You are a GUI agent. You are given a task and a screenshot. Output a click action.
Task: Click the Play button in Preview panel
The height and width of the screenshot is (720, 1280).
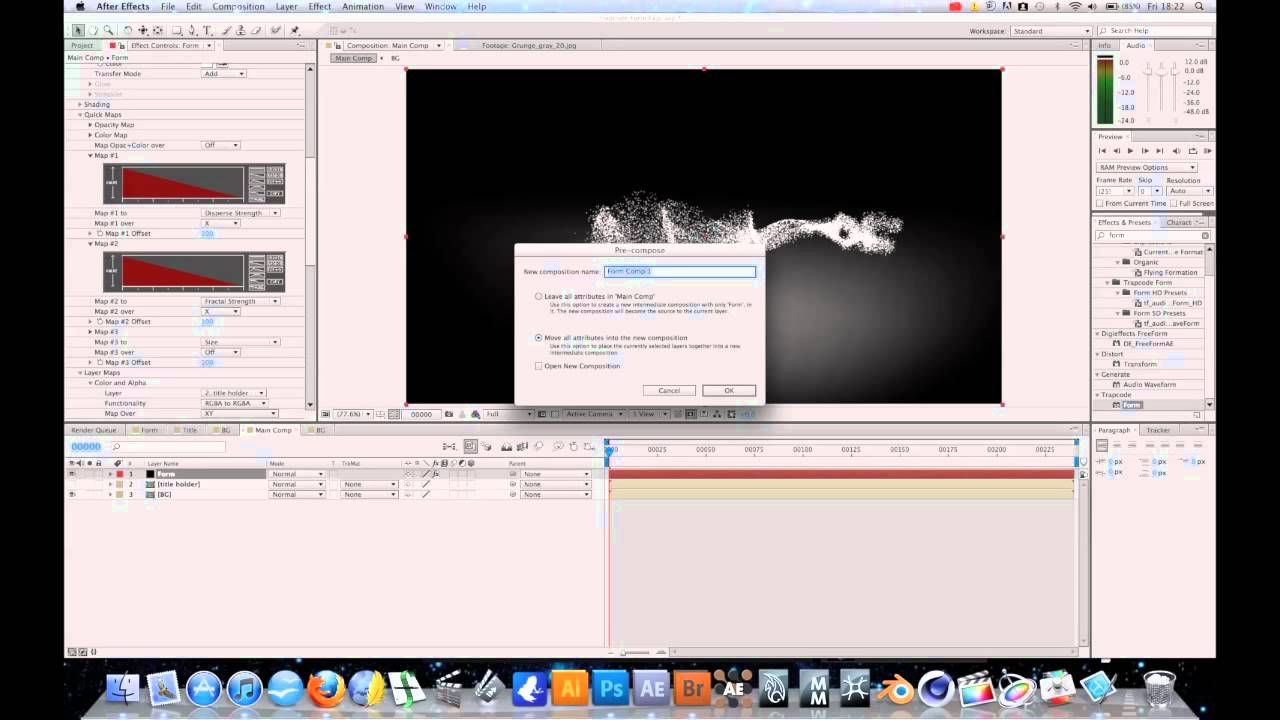click(1131, 151)
